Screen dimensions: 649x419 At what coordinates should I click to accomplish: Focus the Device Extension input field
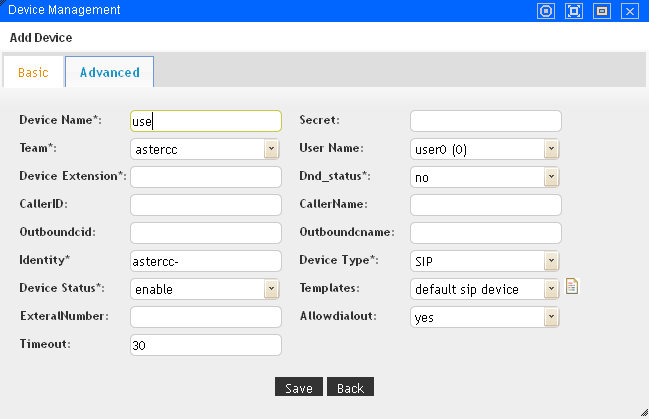(x=206, y=177)
